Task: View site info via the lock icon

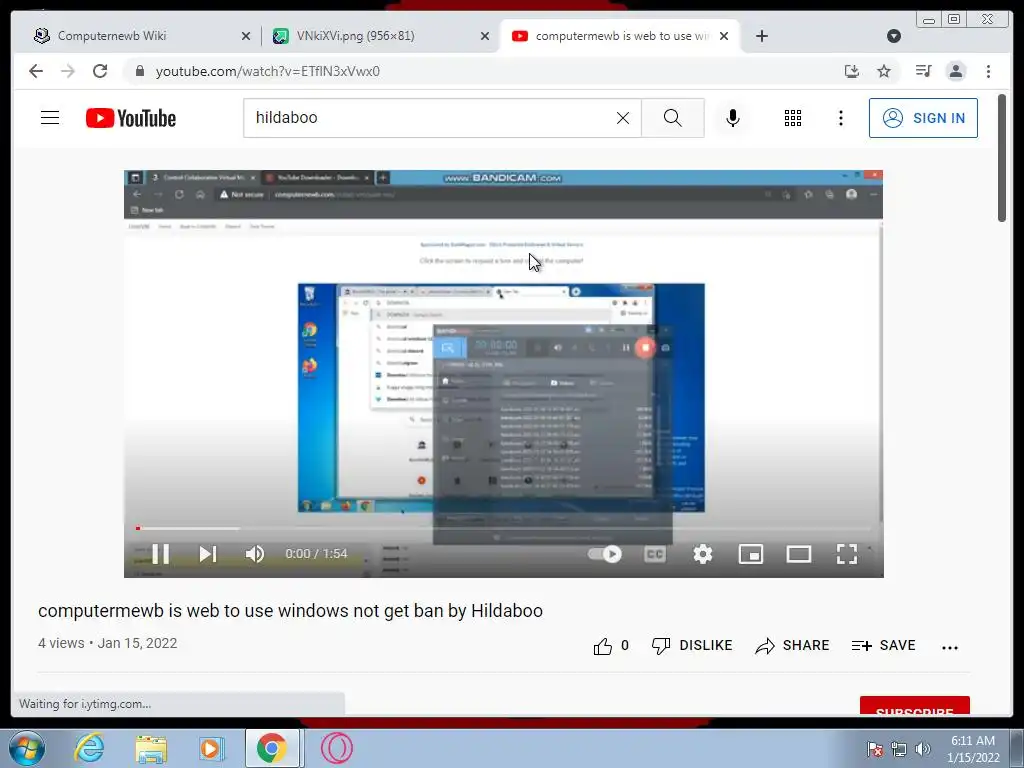Action: click(139, 71)
